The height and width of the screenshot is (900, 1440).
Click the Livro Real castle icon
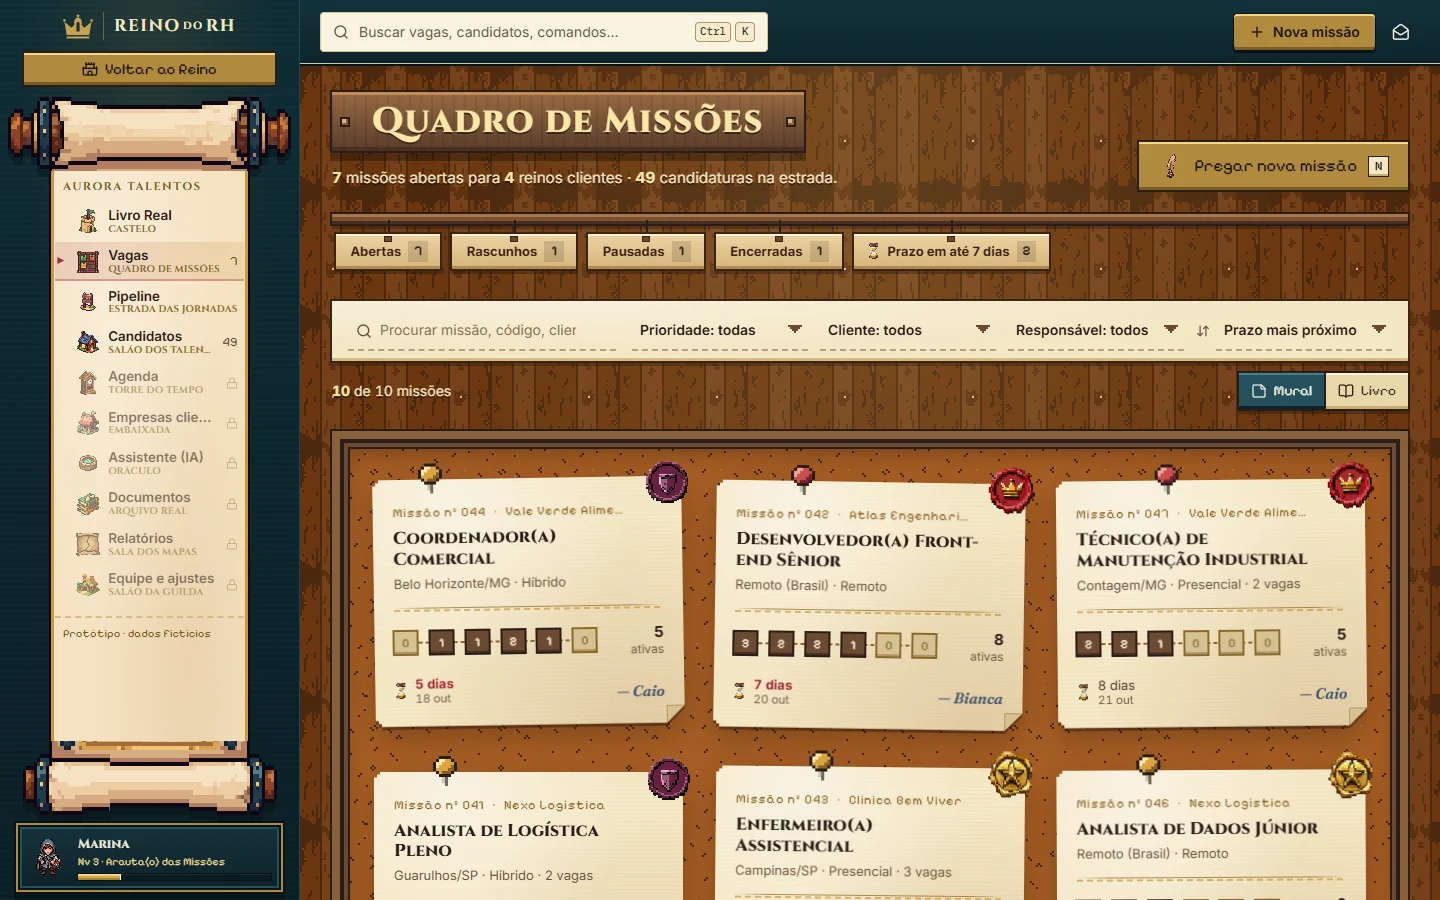click(88, 220)
